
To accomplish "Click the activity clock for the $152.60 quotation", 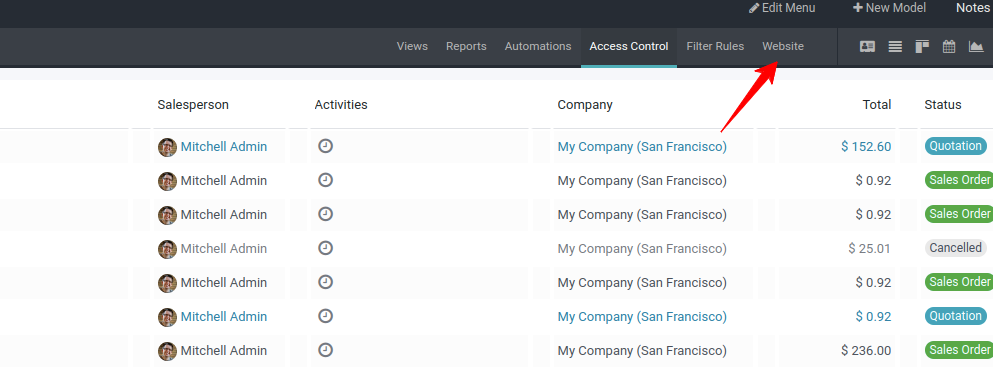I will 325,146.
